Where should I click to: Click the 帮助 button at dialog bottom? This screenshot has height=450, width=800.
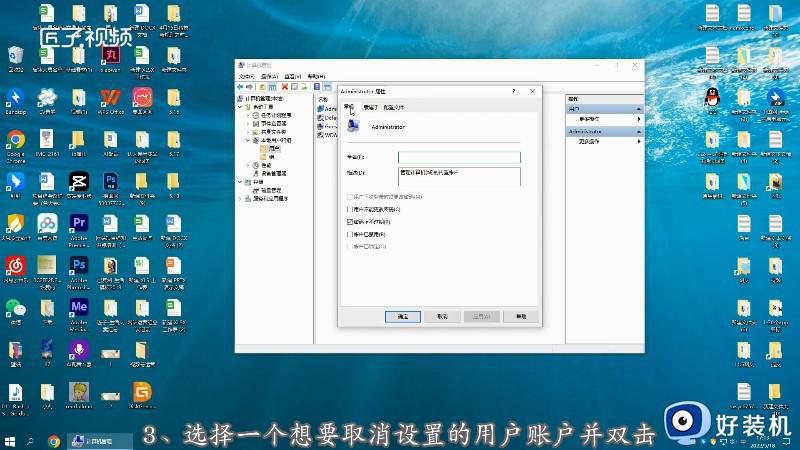pos(521,316)
